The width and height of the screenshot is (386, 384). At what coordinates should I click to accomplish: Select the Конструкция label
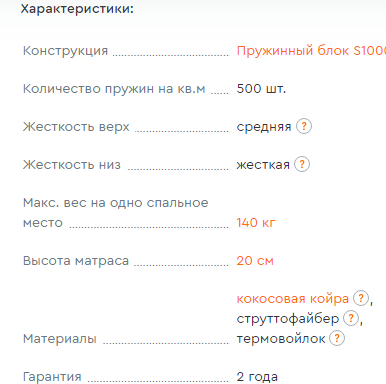[x=65, y=51]
